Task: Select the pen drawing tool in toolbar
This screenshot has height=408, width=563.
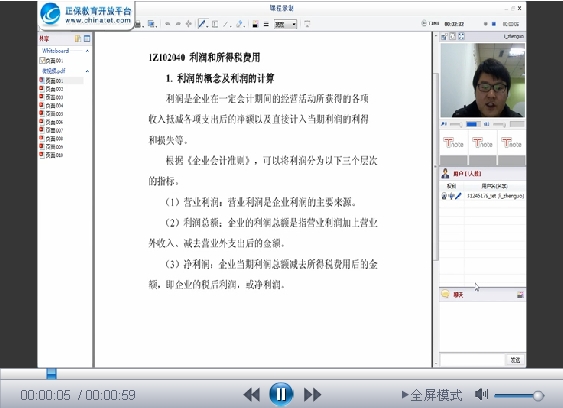Action: [201, 24]
